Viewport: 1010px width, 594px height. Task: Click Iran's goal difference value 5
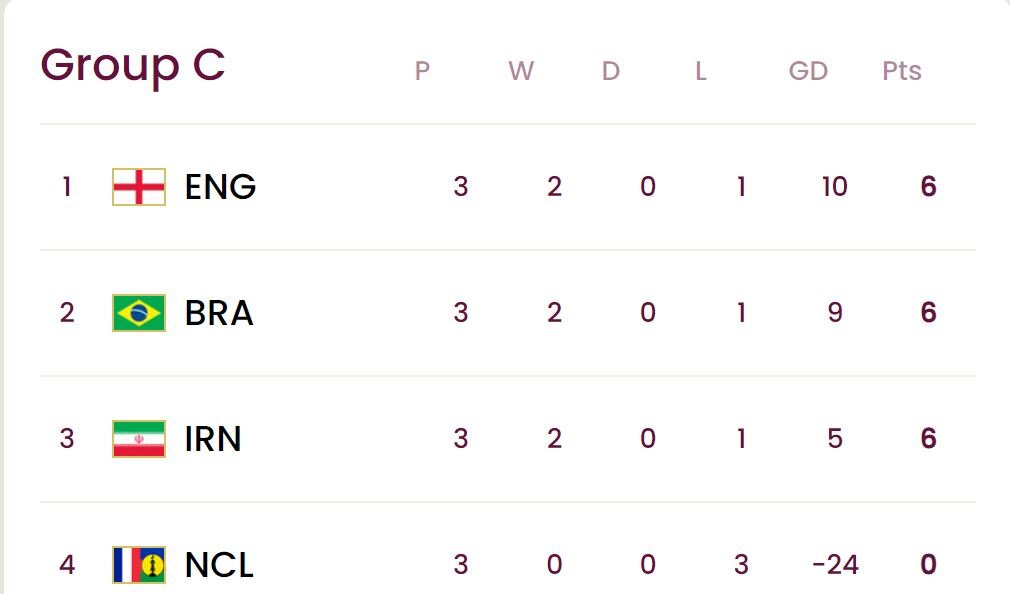[835, 439]
